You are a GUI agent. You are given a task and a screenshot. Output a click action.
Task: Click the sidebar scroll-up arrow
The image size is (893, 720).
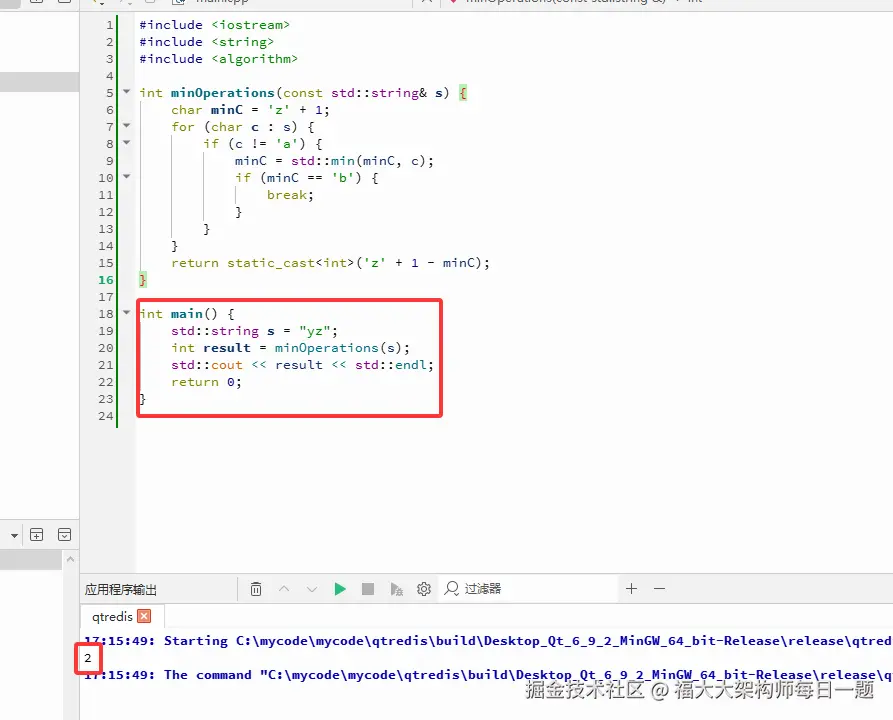tap(71, 559)
